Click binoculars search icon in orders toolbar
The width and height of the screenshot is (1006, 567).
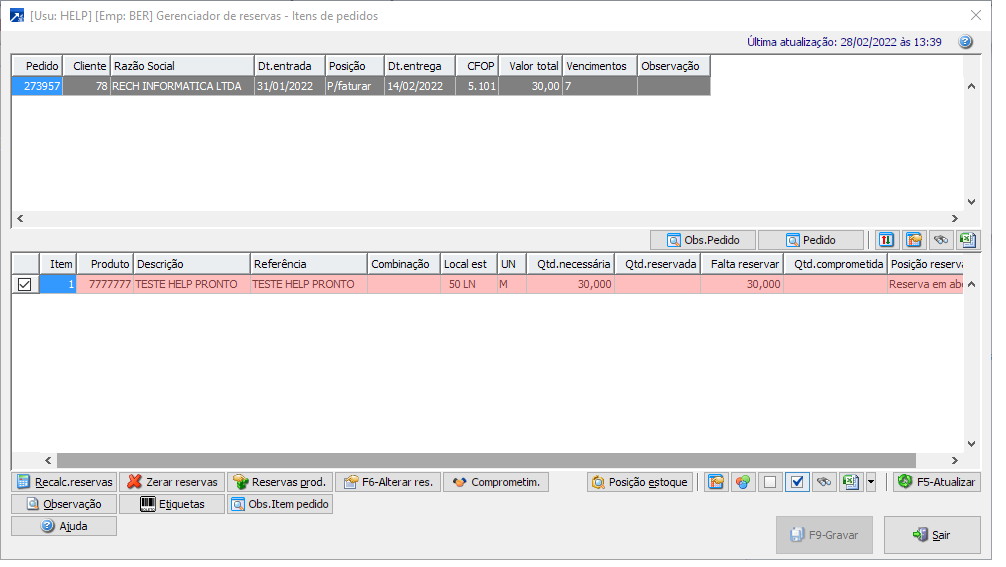[941, 240]
